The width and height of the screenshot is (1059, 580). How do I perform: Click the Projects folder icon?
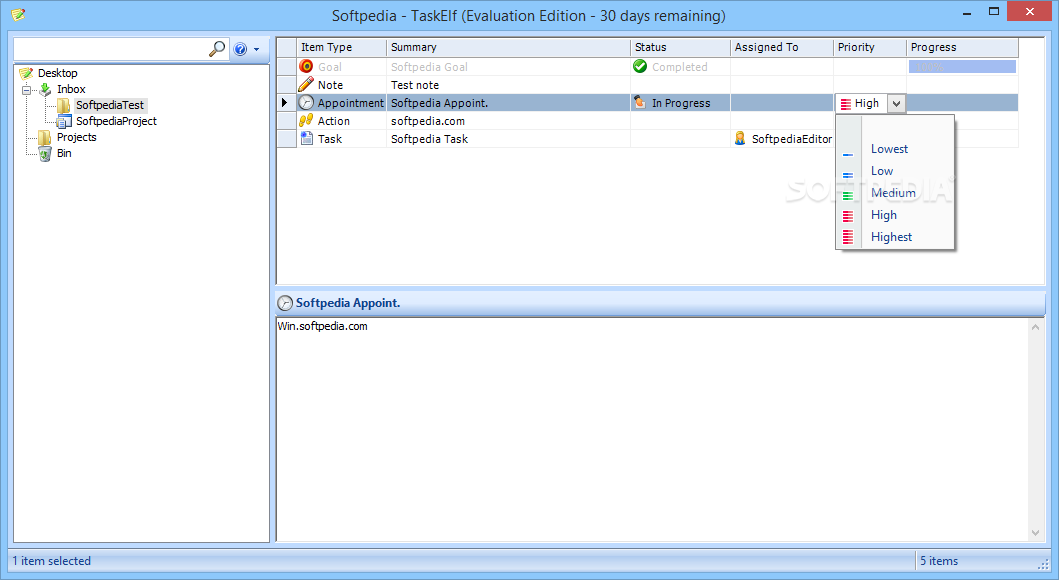coord(45,138)
